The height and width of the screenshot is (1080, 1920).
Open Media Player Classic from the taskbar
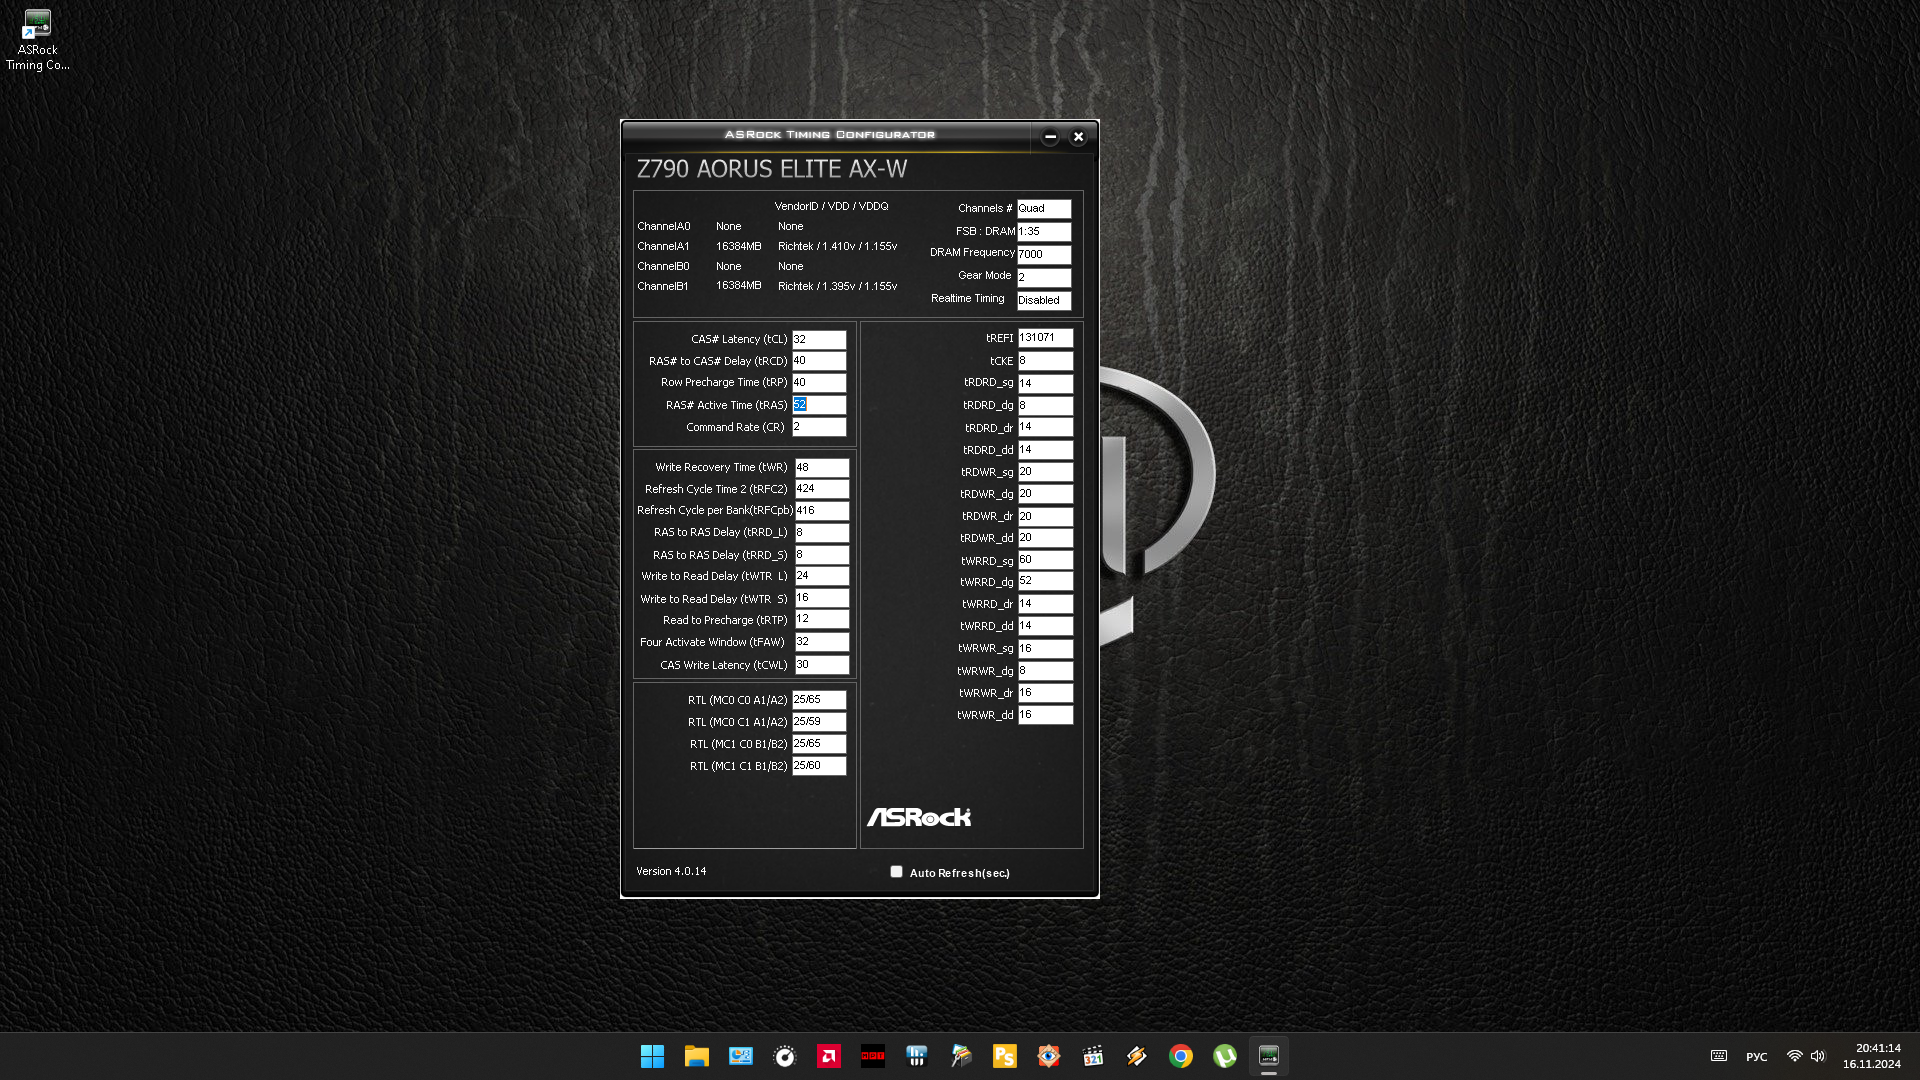click(x=1092, y=1056)
